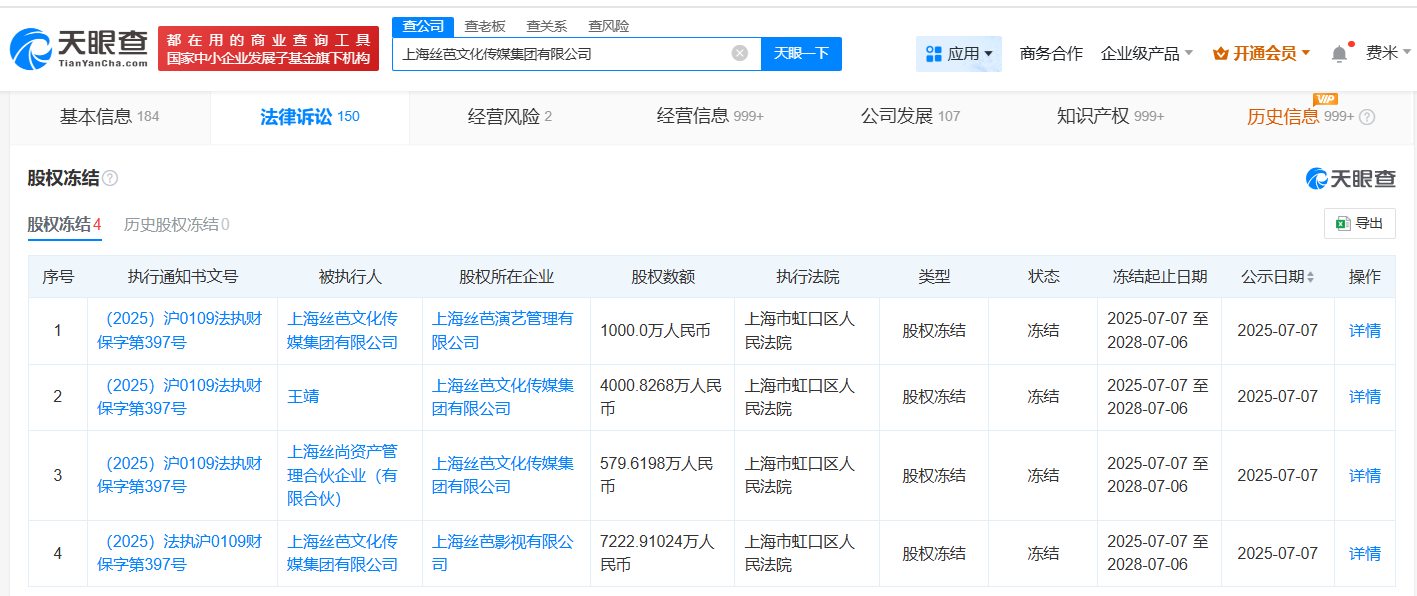Select the 股权冻结 4 sub-tab
The image size is (1417, 596).
[x=64, y=225]
